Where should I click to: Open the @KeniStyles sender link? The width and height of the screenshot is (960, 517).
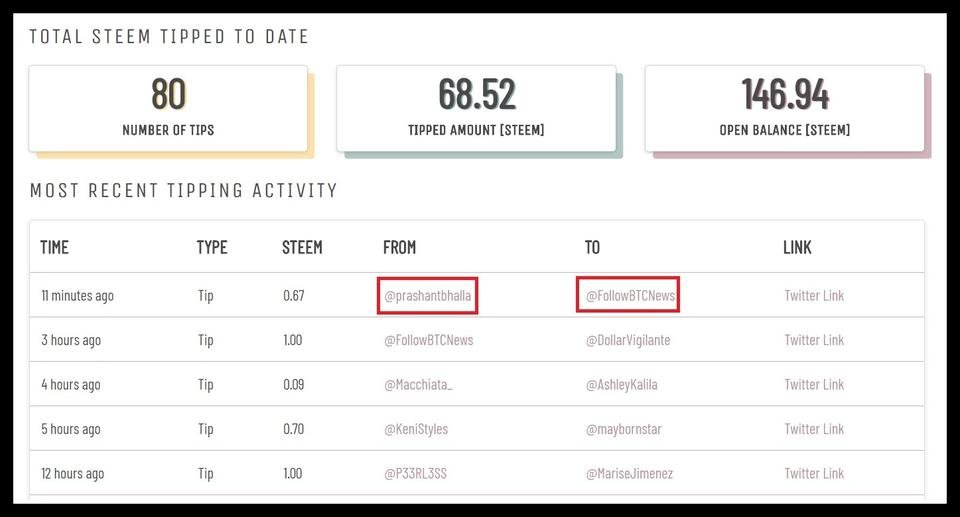click(x=416, y=429)
